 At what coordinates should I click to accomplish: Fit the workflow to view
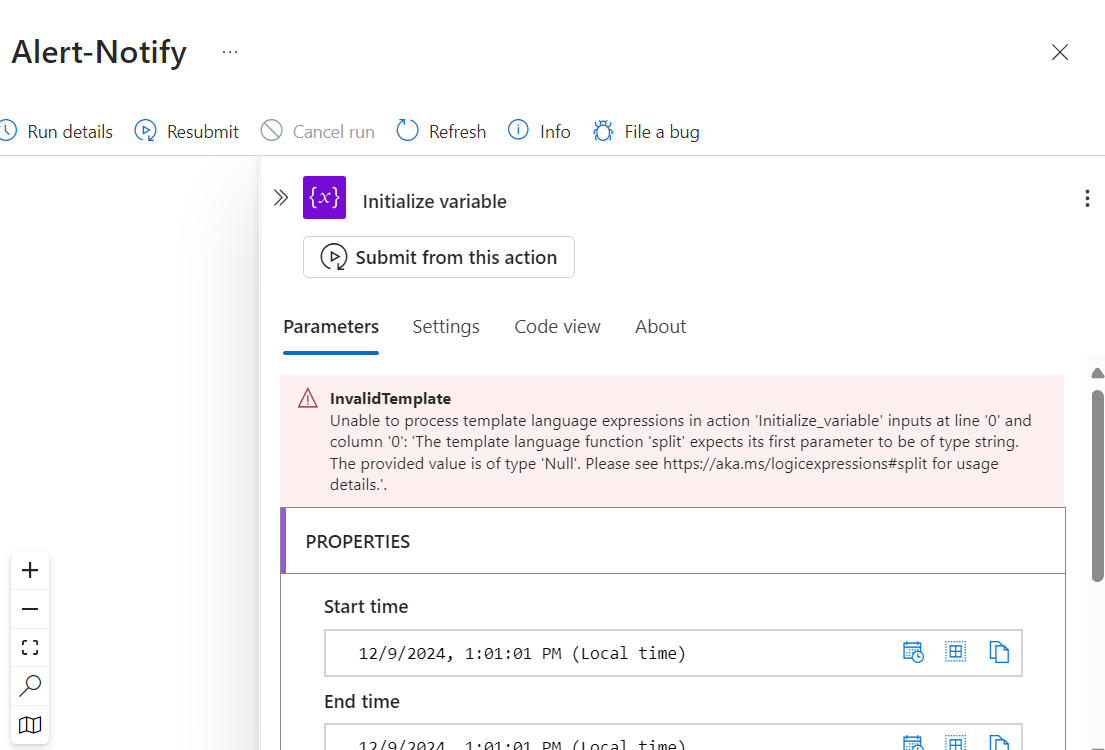(x=30, y=647)
